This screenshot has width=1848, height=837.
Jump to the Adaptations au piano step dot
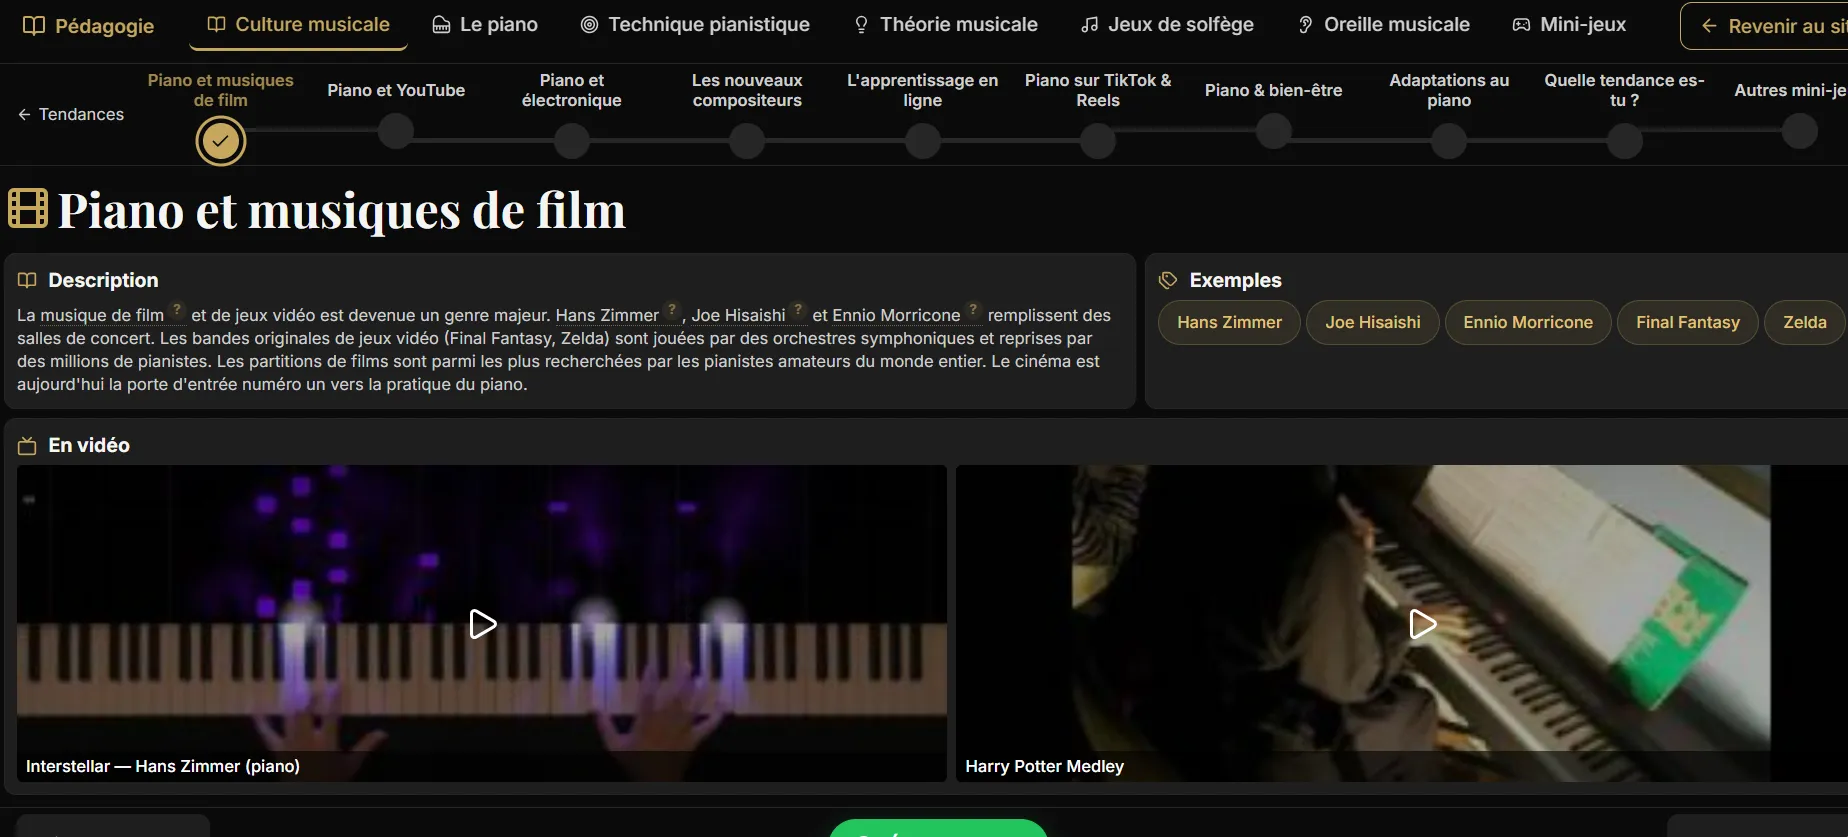(1449, 141)
